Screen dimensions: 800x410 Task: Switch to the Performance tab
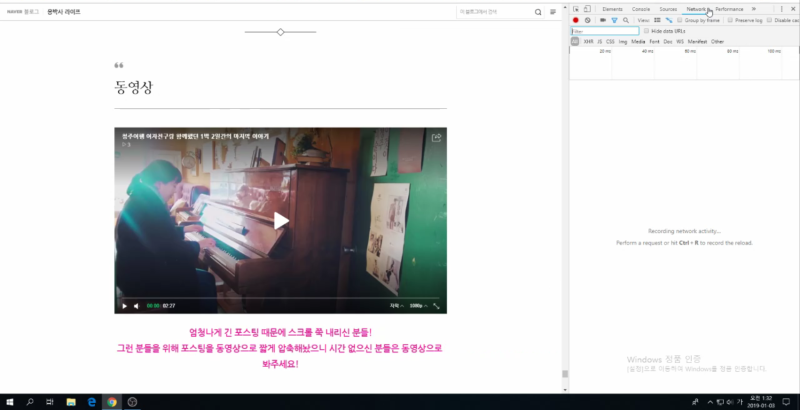tap(729, 9)
